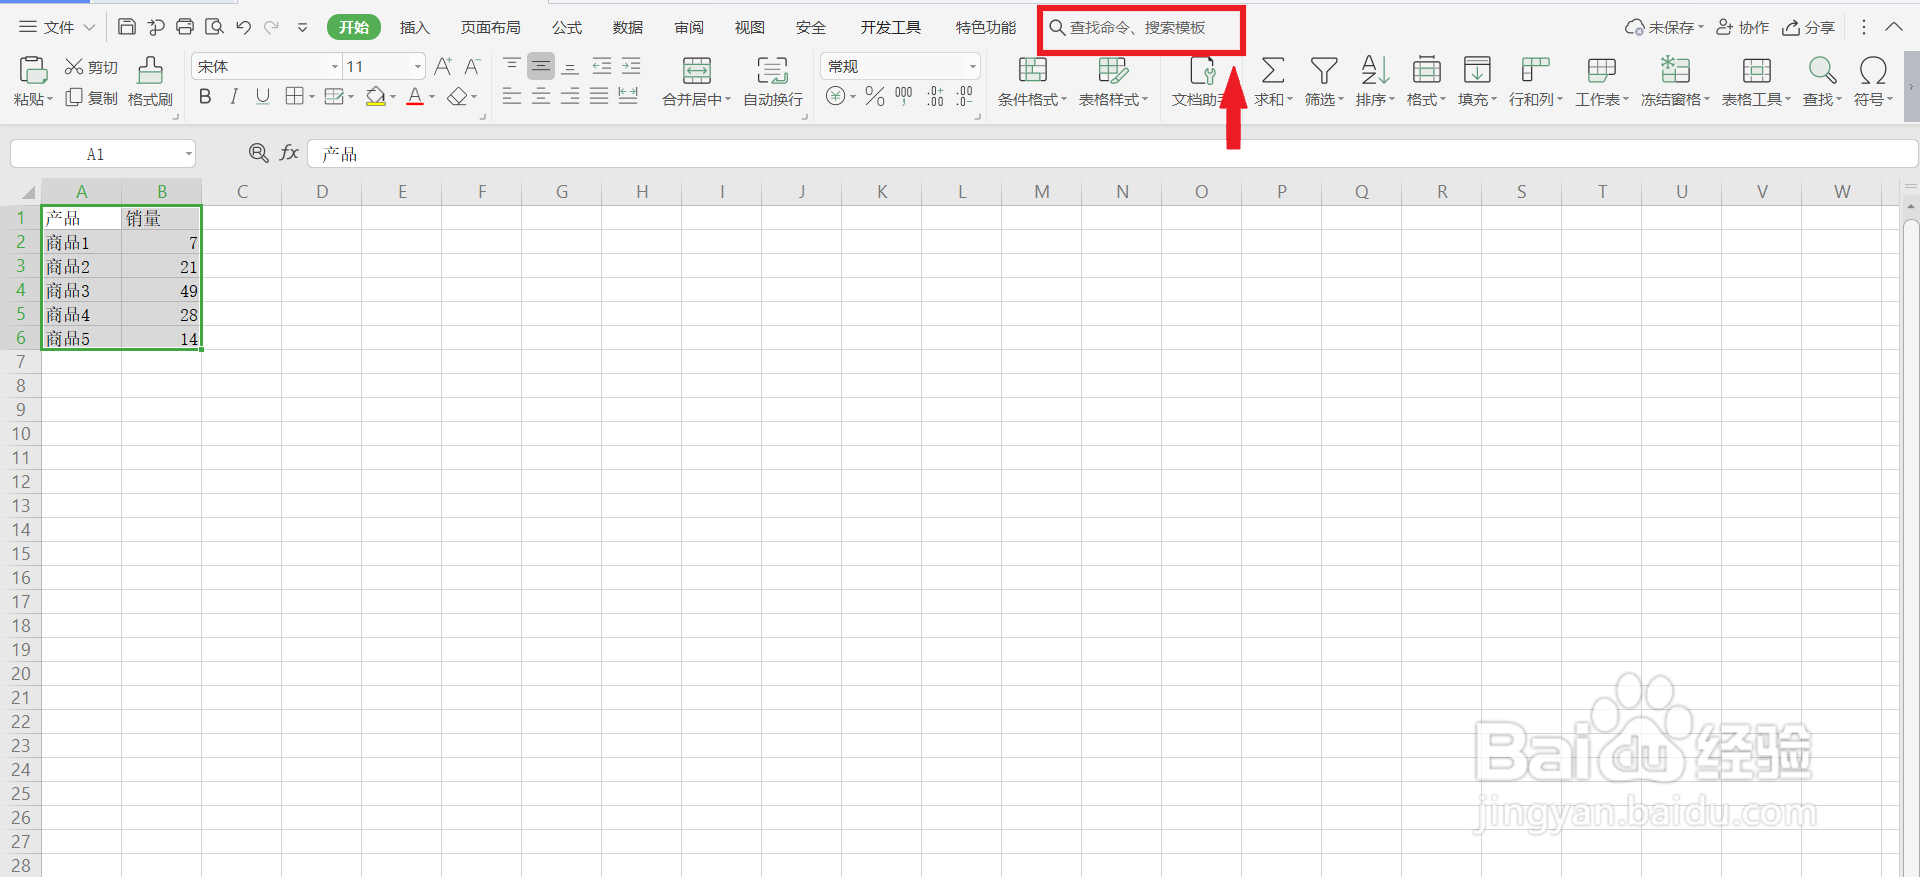Select column header D

click(322, 192)
